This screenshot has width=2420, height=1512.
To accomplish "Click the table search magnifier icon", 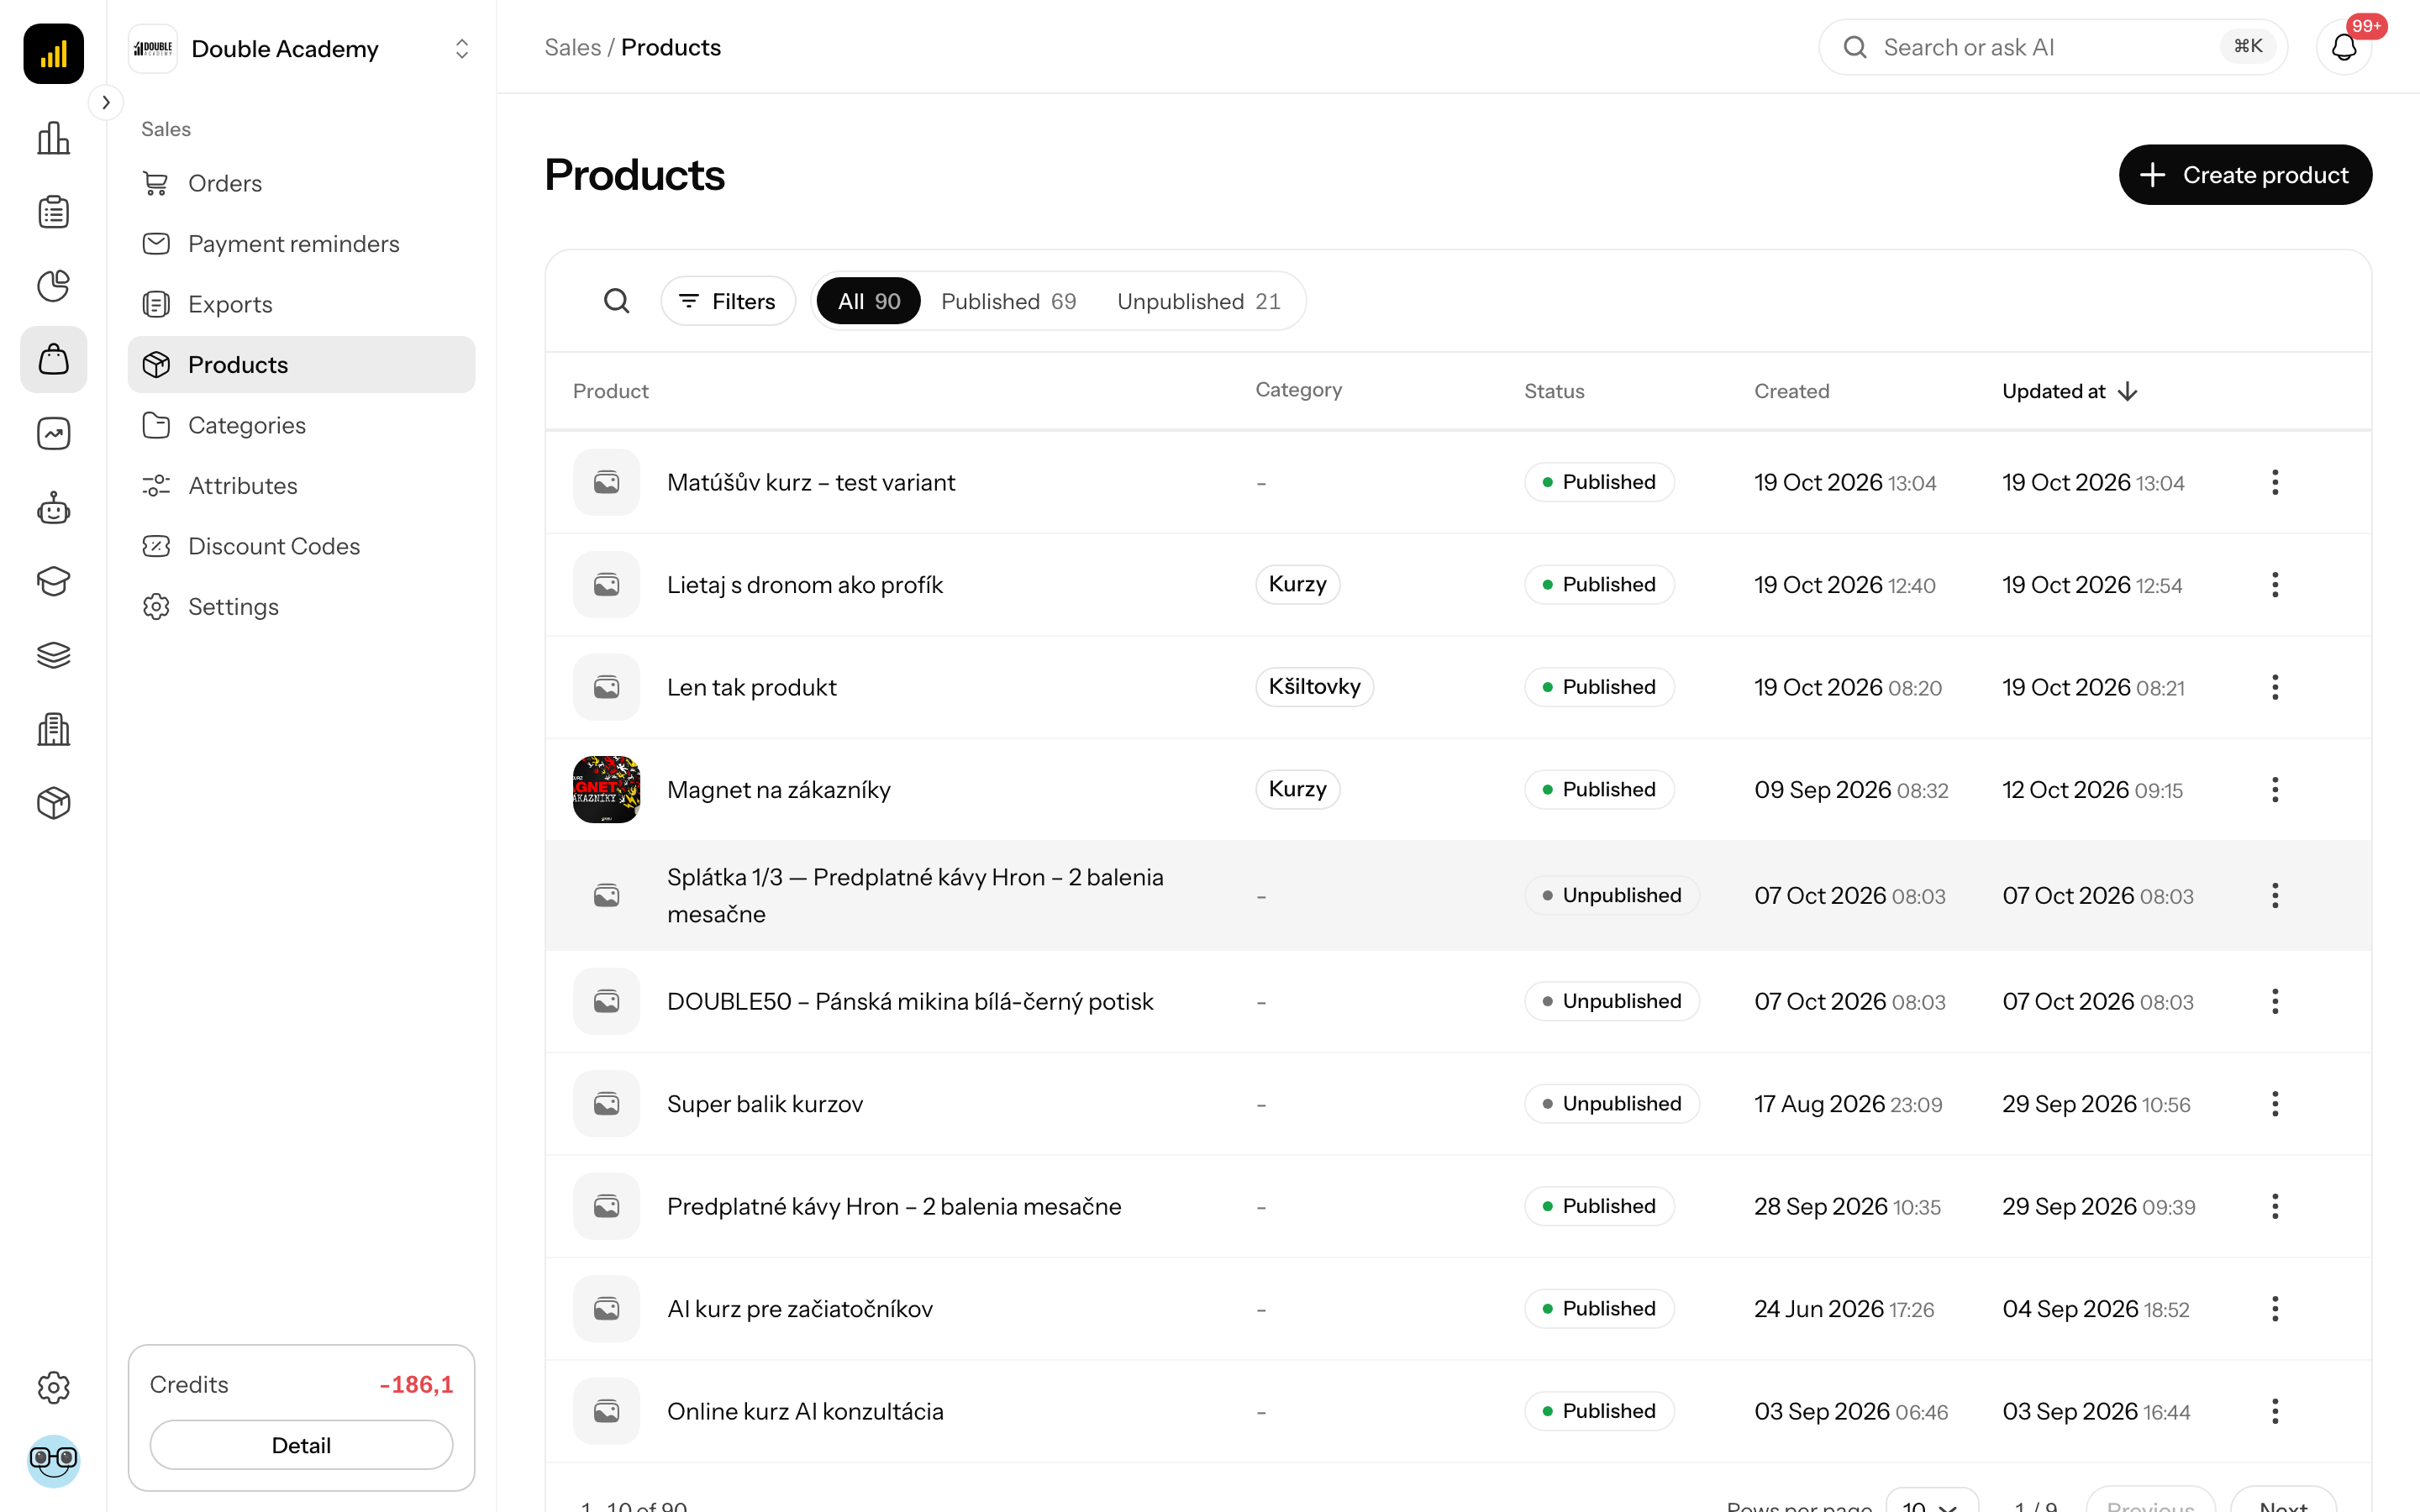I will [x=616, y=301].
